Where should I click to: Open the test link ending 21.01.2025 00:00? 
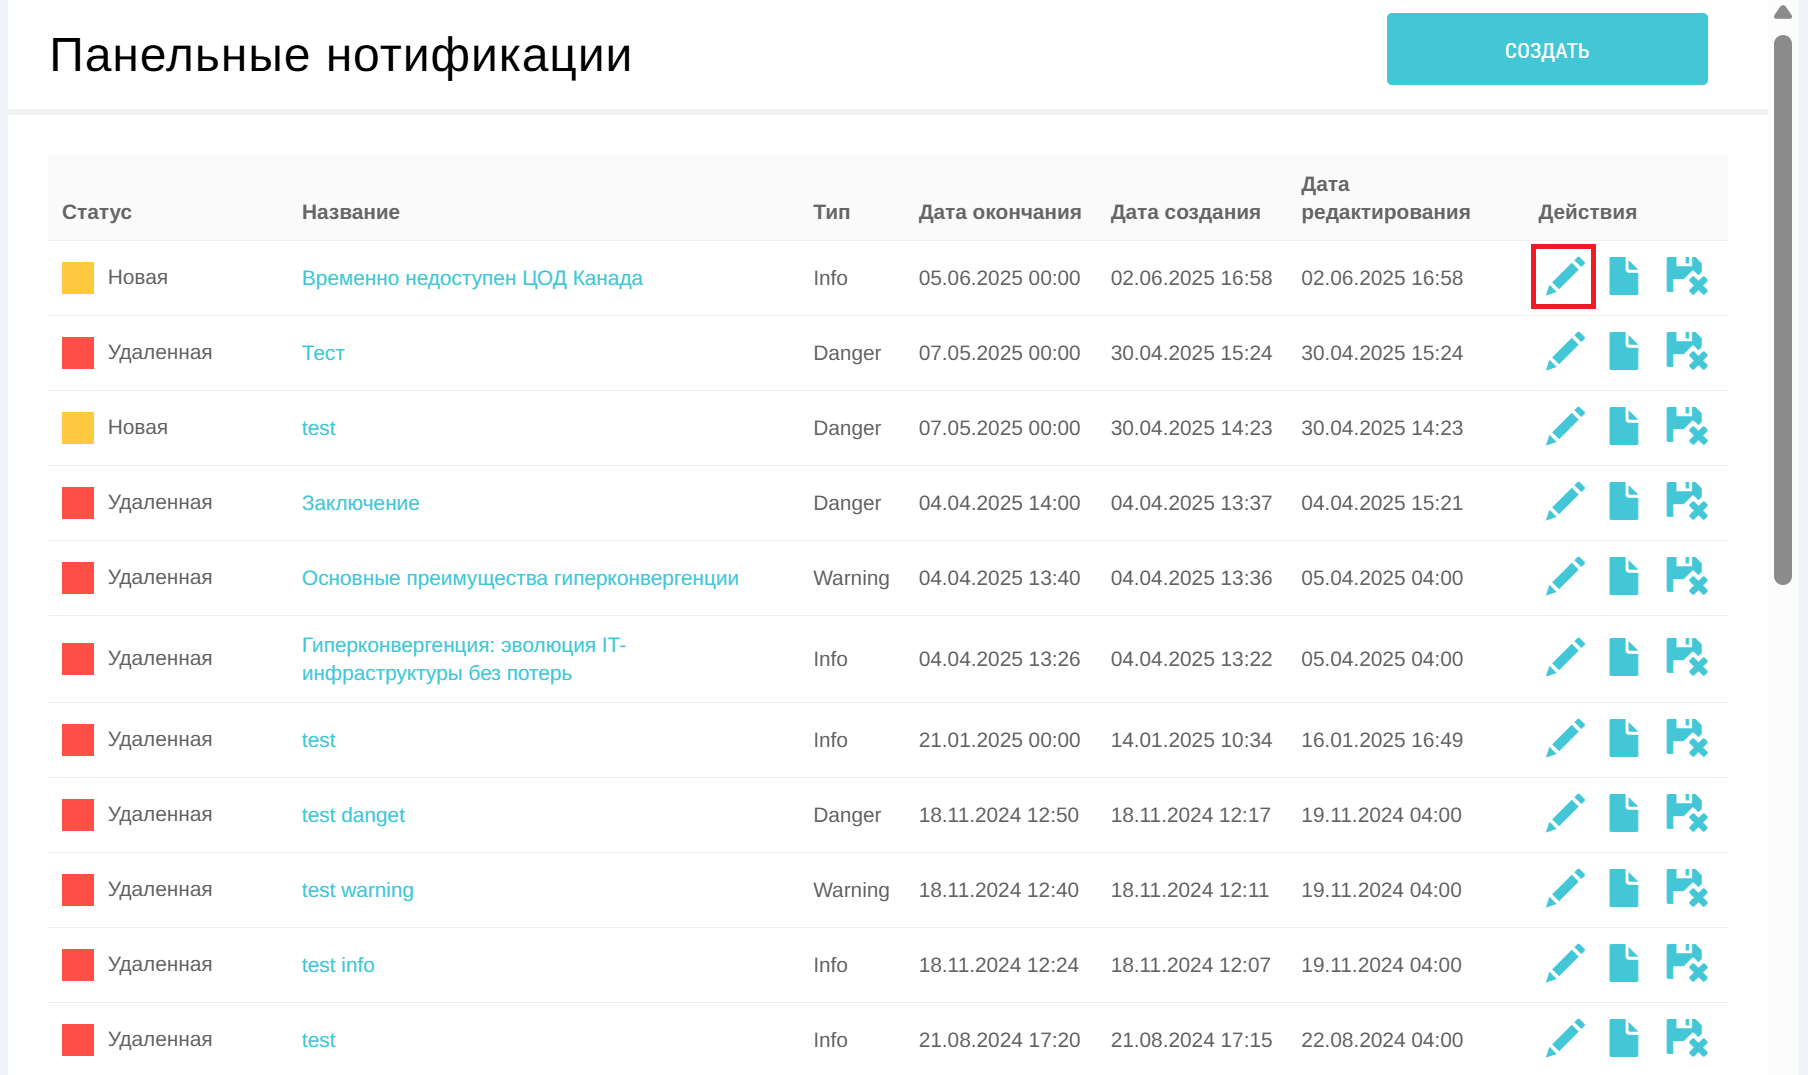(319, 740)
